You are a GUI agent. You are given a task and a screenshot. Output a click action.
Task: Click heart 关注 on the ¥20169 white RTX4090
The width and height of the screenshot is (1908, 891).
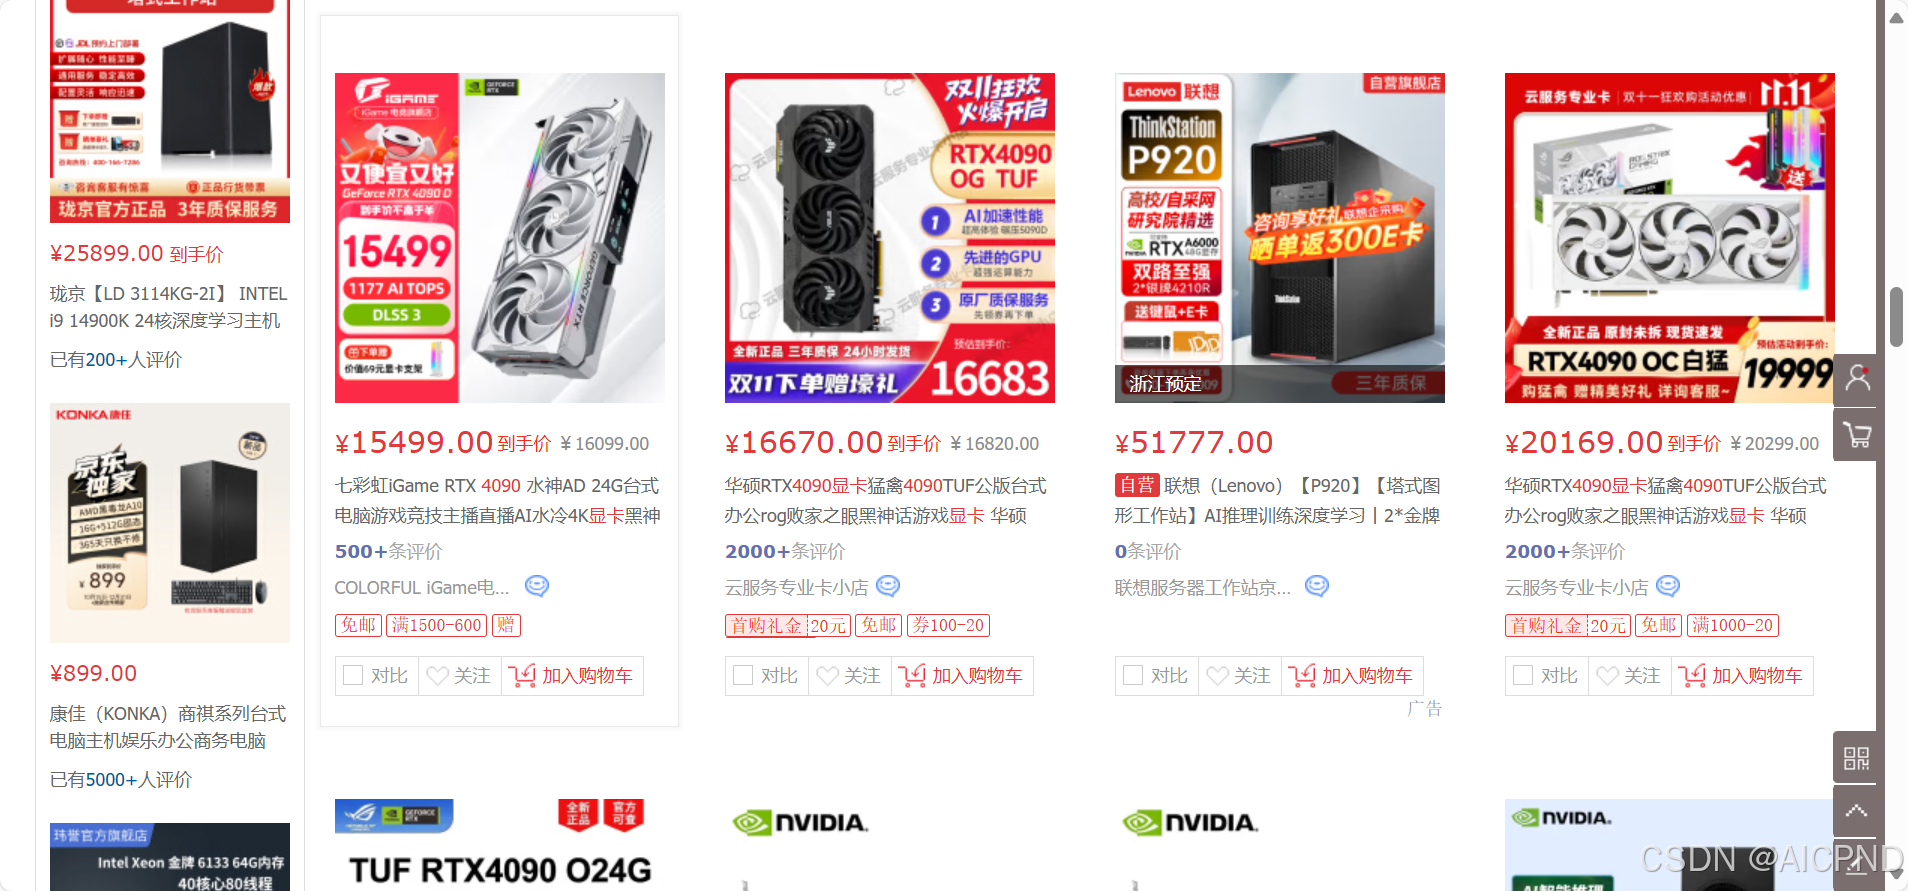click(1629, 676)
